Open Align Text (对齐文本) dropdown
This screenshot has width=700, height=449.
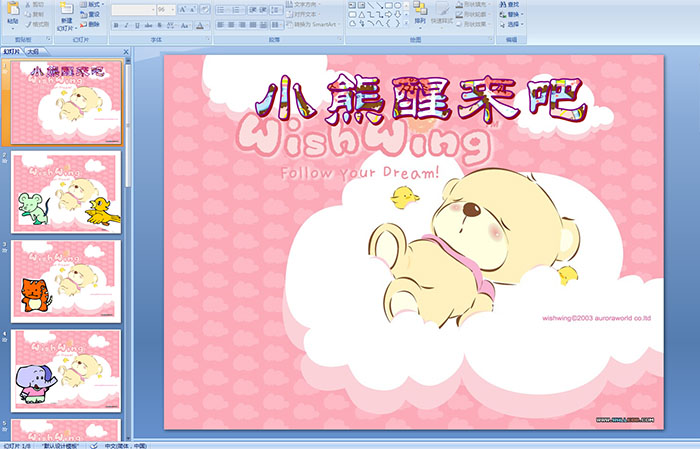304,14
